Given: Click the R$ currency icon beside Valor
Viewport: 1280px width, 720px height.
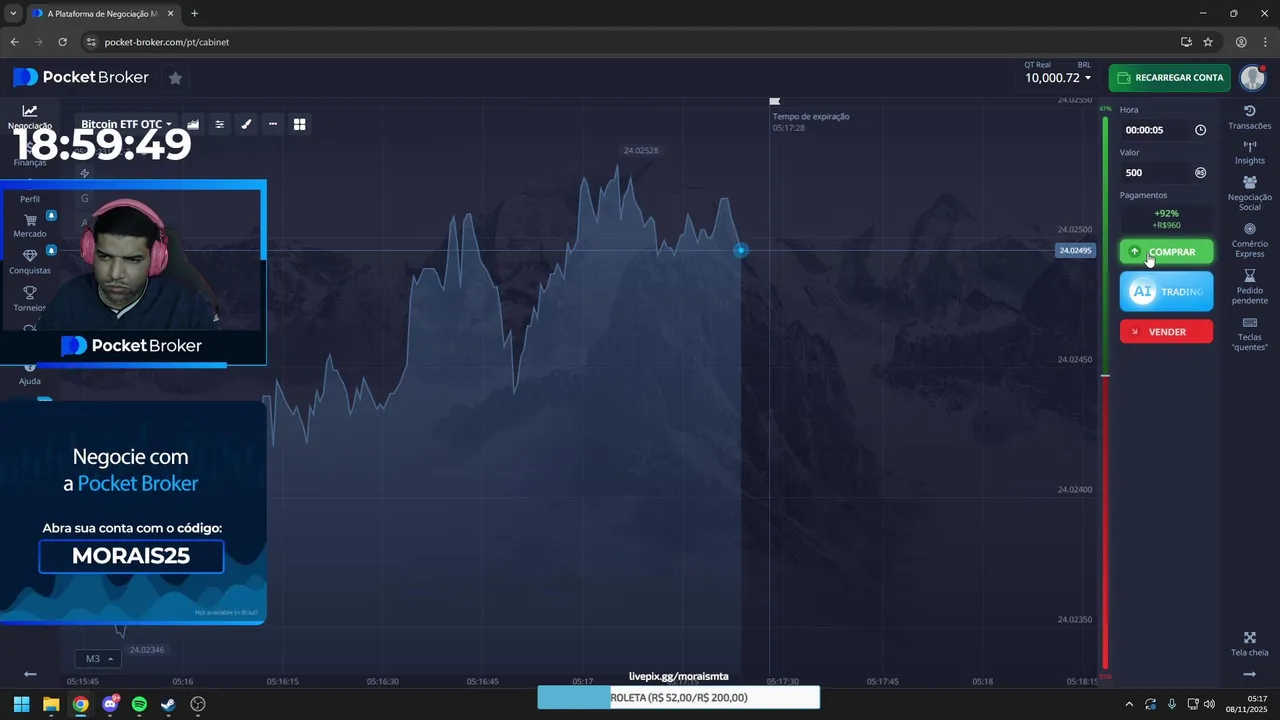Looking at the screenshot, I should click(1200, 173).
